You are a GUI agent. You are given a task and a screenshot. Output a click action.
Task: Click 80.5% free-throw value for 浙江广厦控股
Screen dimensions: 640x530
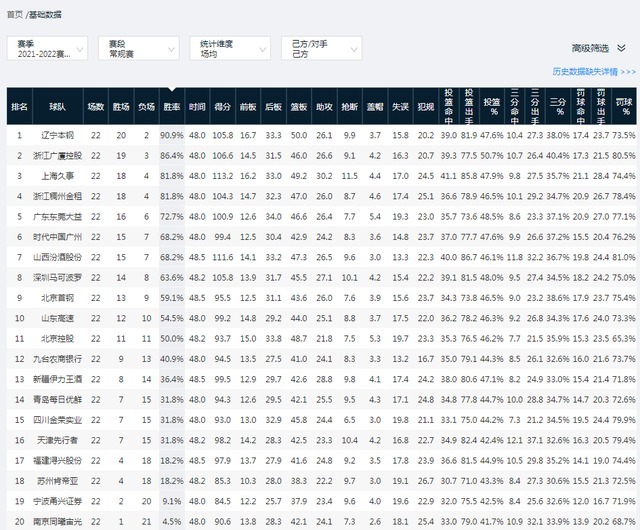point(624,156)
